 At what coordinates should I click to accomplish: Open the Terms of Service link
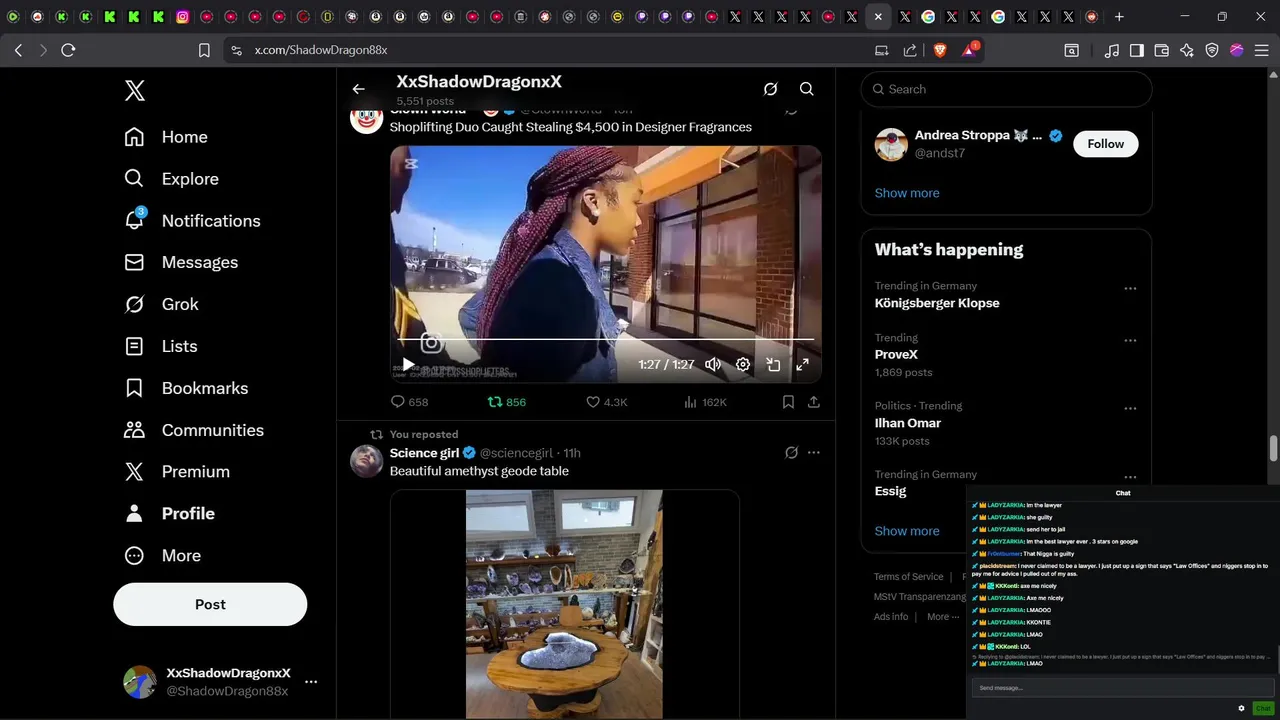click(908, 577)
